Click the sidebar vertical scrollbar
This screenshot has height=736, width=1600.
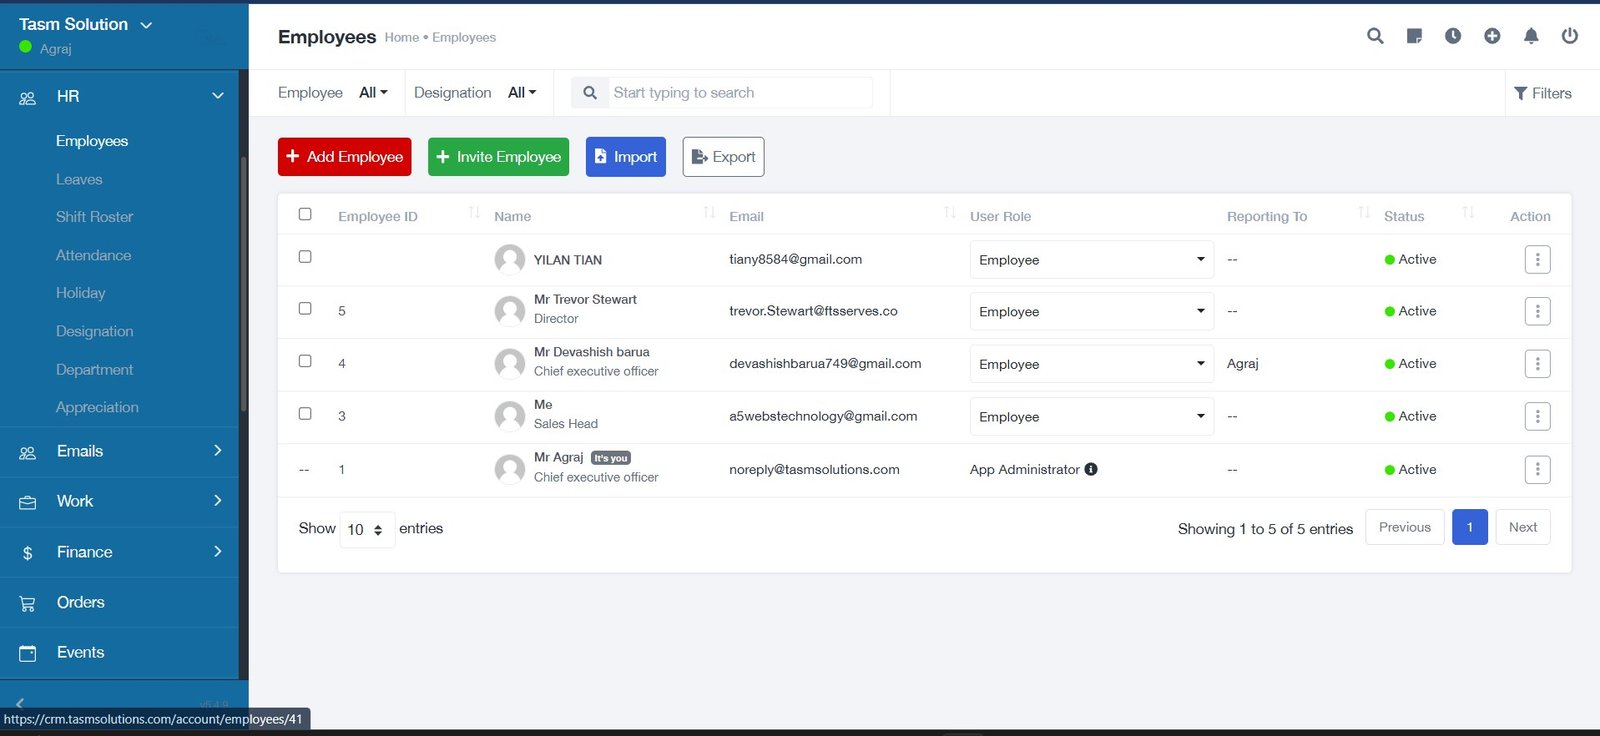click(243, 284)
